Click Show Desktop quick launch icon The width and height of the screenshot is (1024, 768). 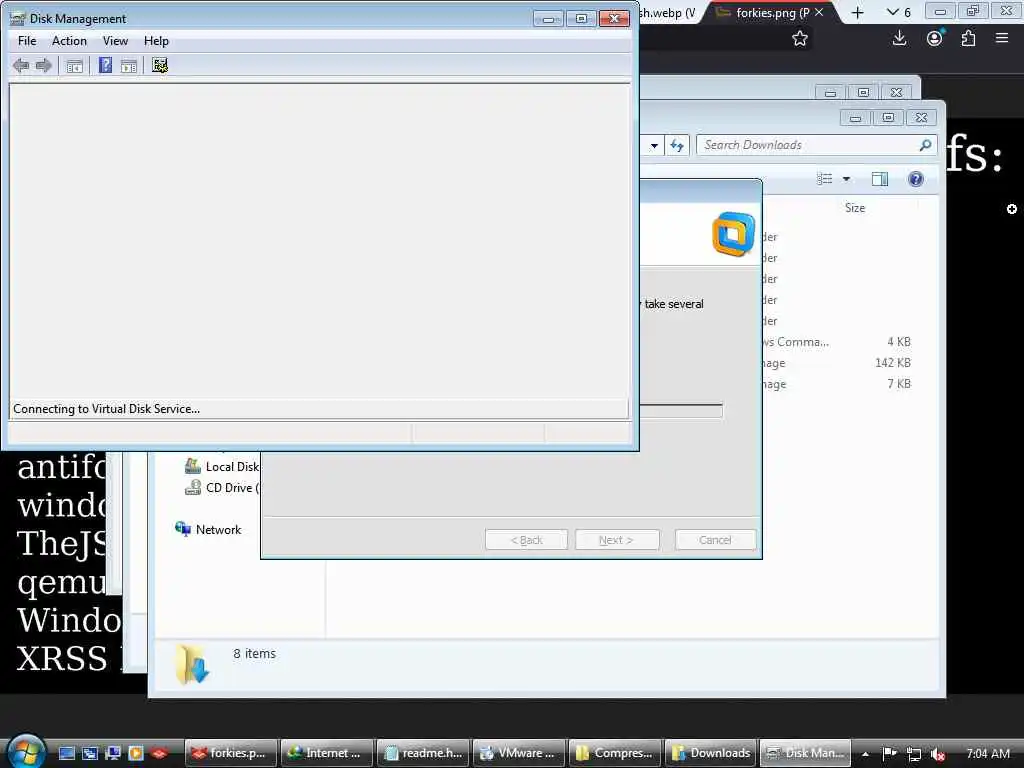point(67,753)
